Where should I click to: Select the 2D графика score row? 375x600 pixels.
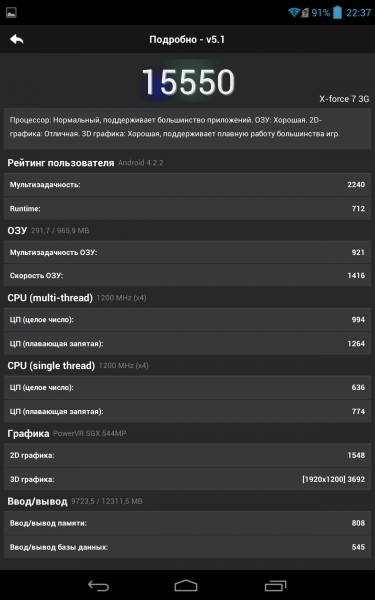tap(188, 455)
